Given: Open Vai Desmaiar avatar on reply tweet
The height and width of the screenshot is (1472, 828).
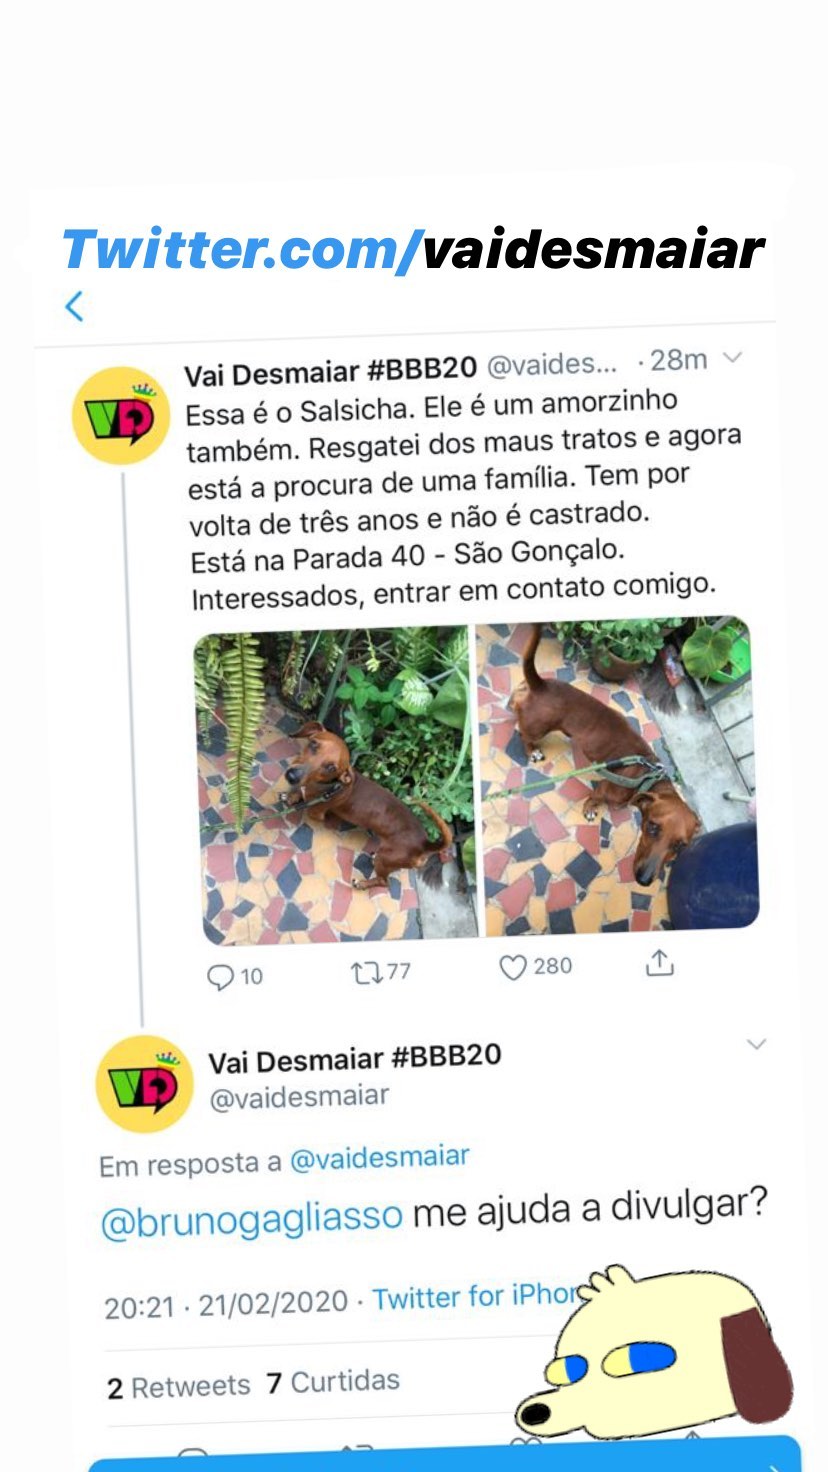Looking at the screenshot, I should click(144, 1085).
